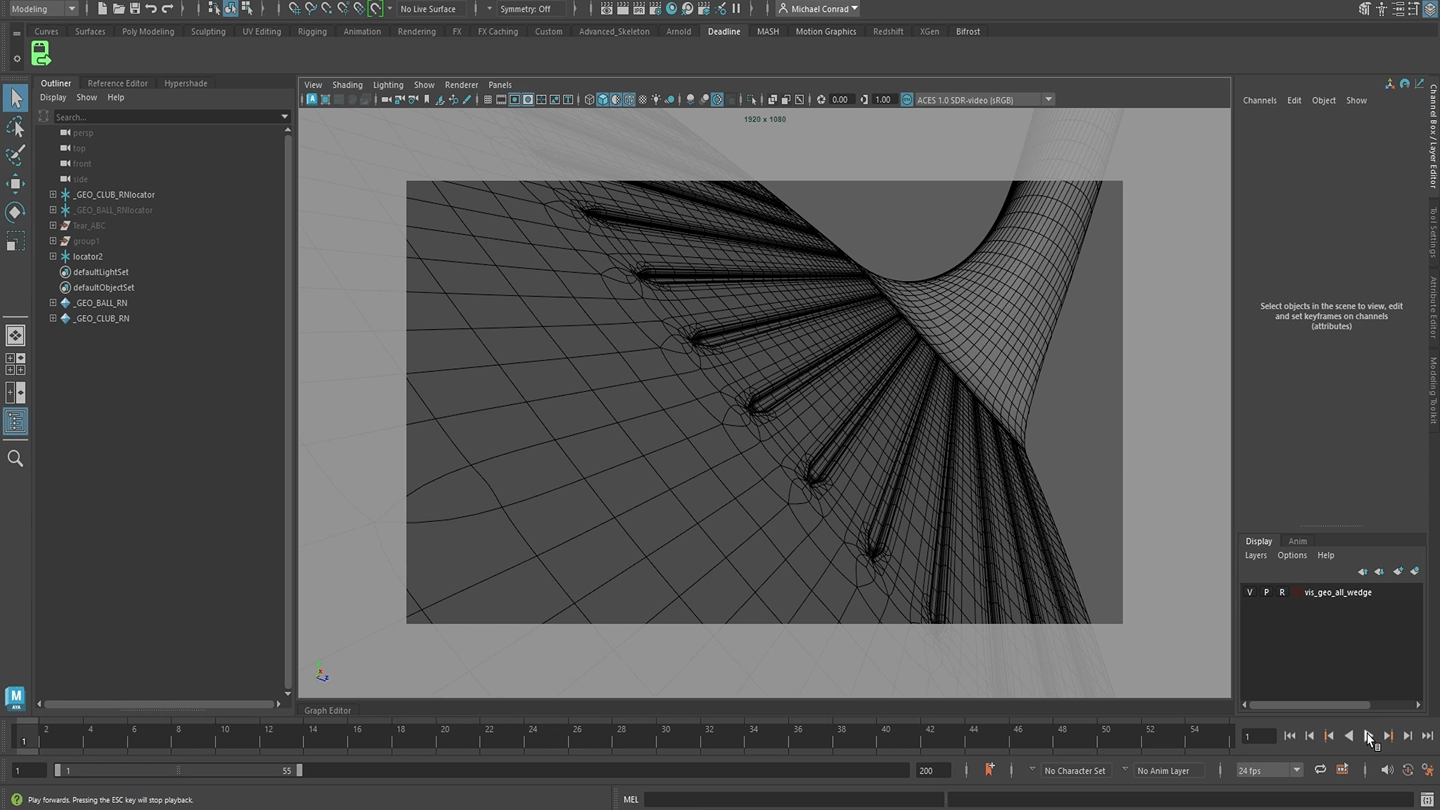Toggle visibility V of vis_geo_all_wedge layer

coord(1249,592)
